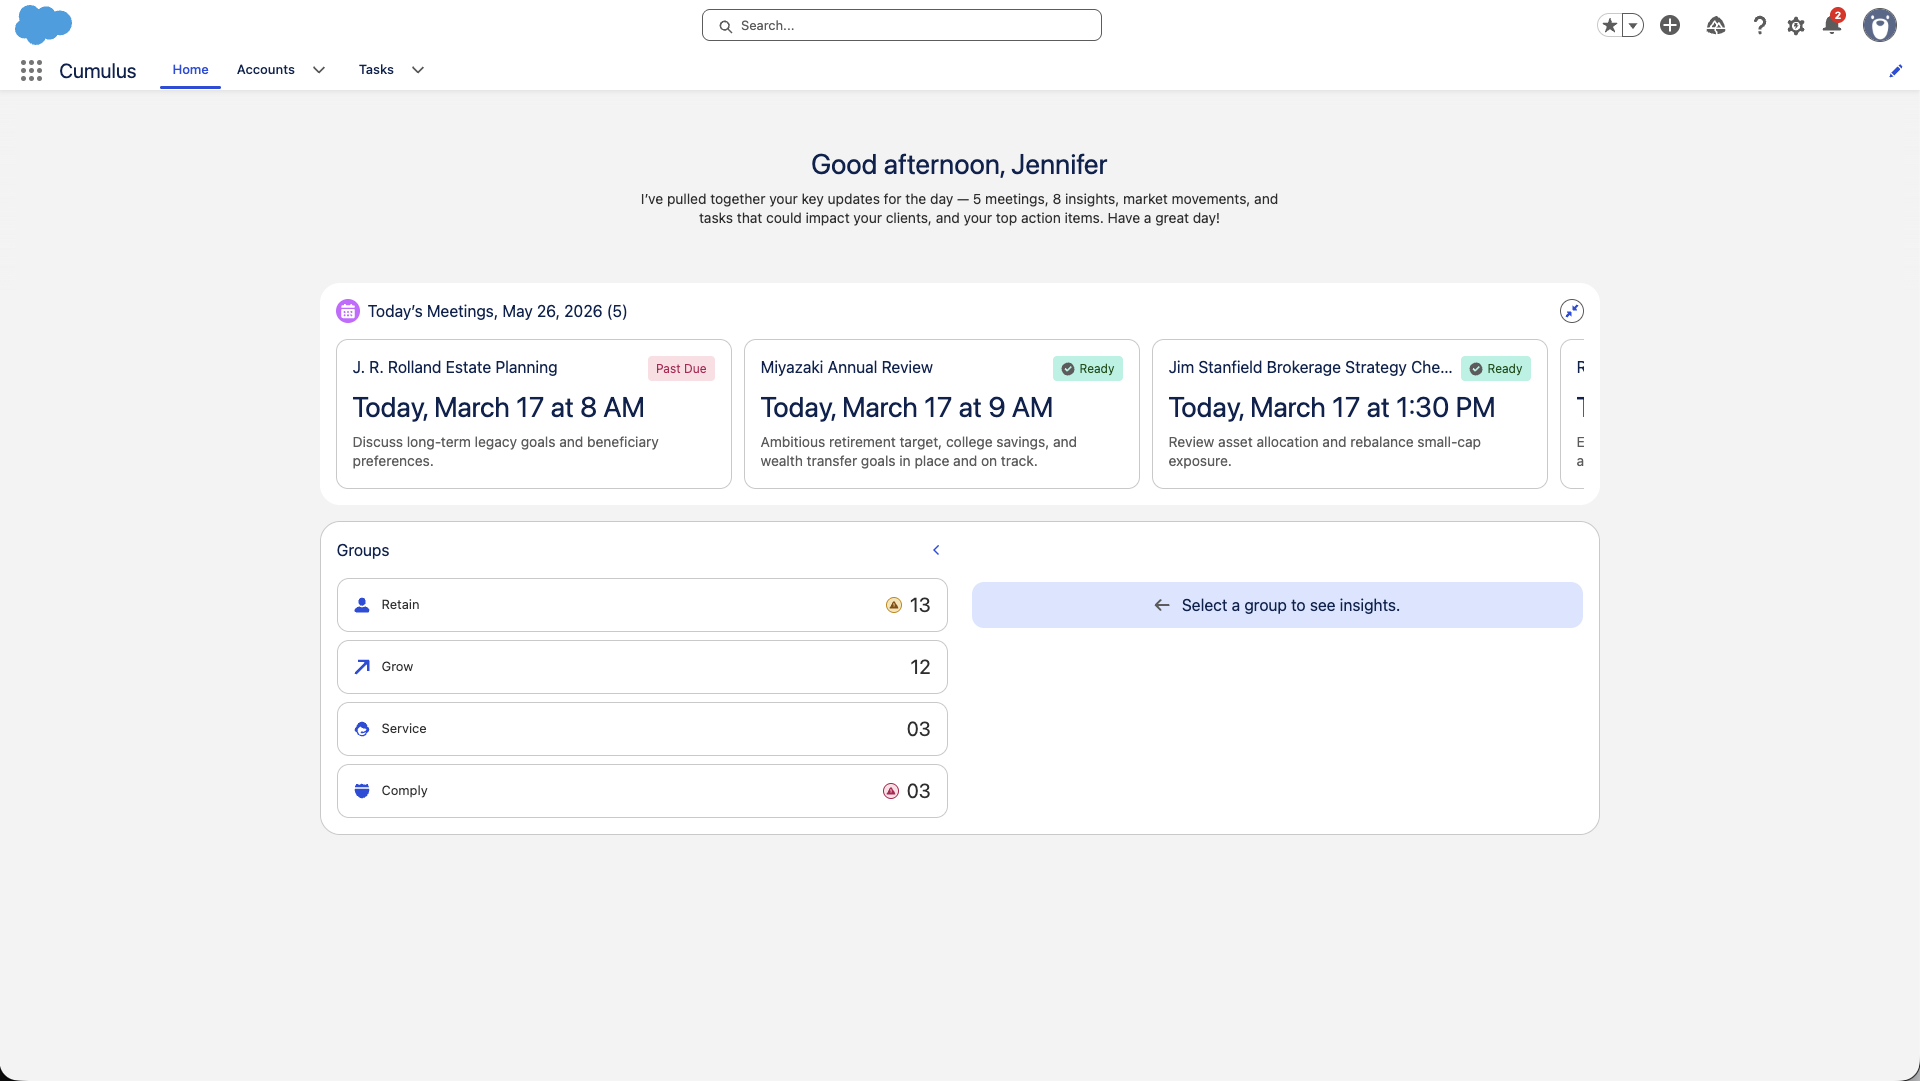View notifications bell with badge
The width and height of the screenshot is (1920, 1081).
(1832, 23)
